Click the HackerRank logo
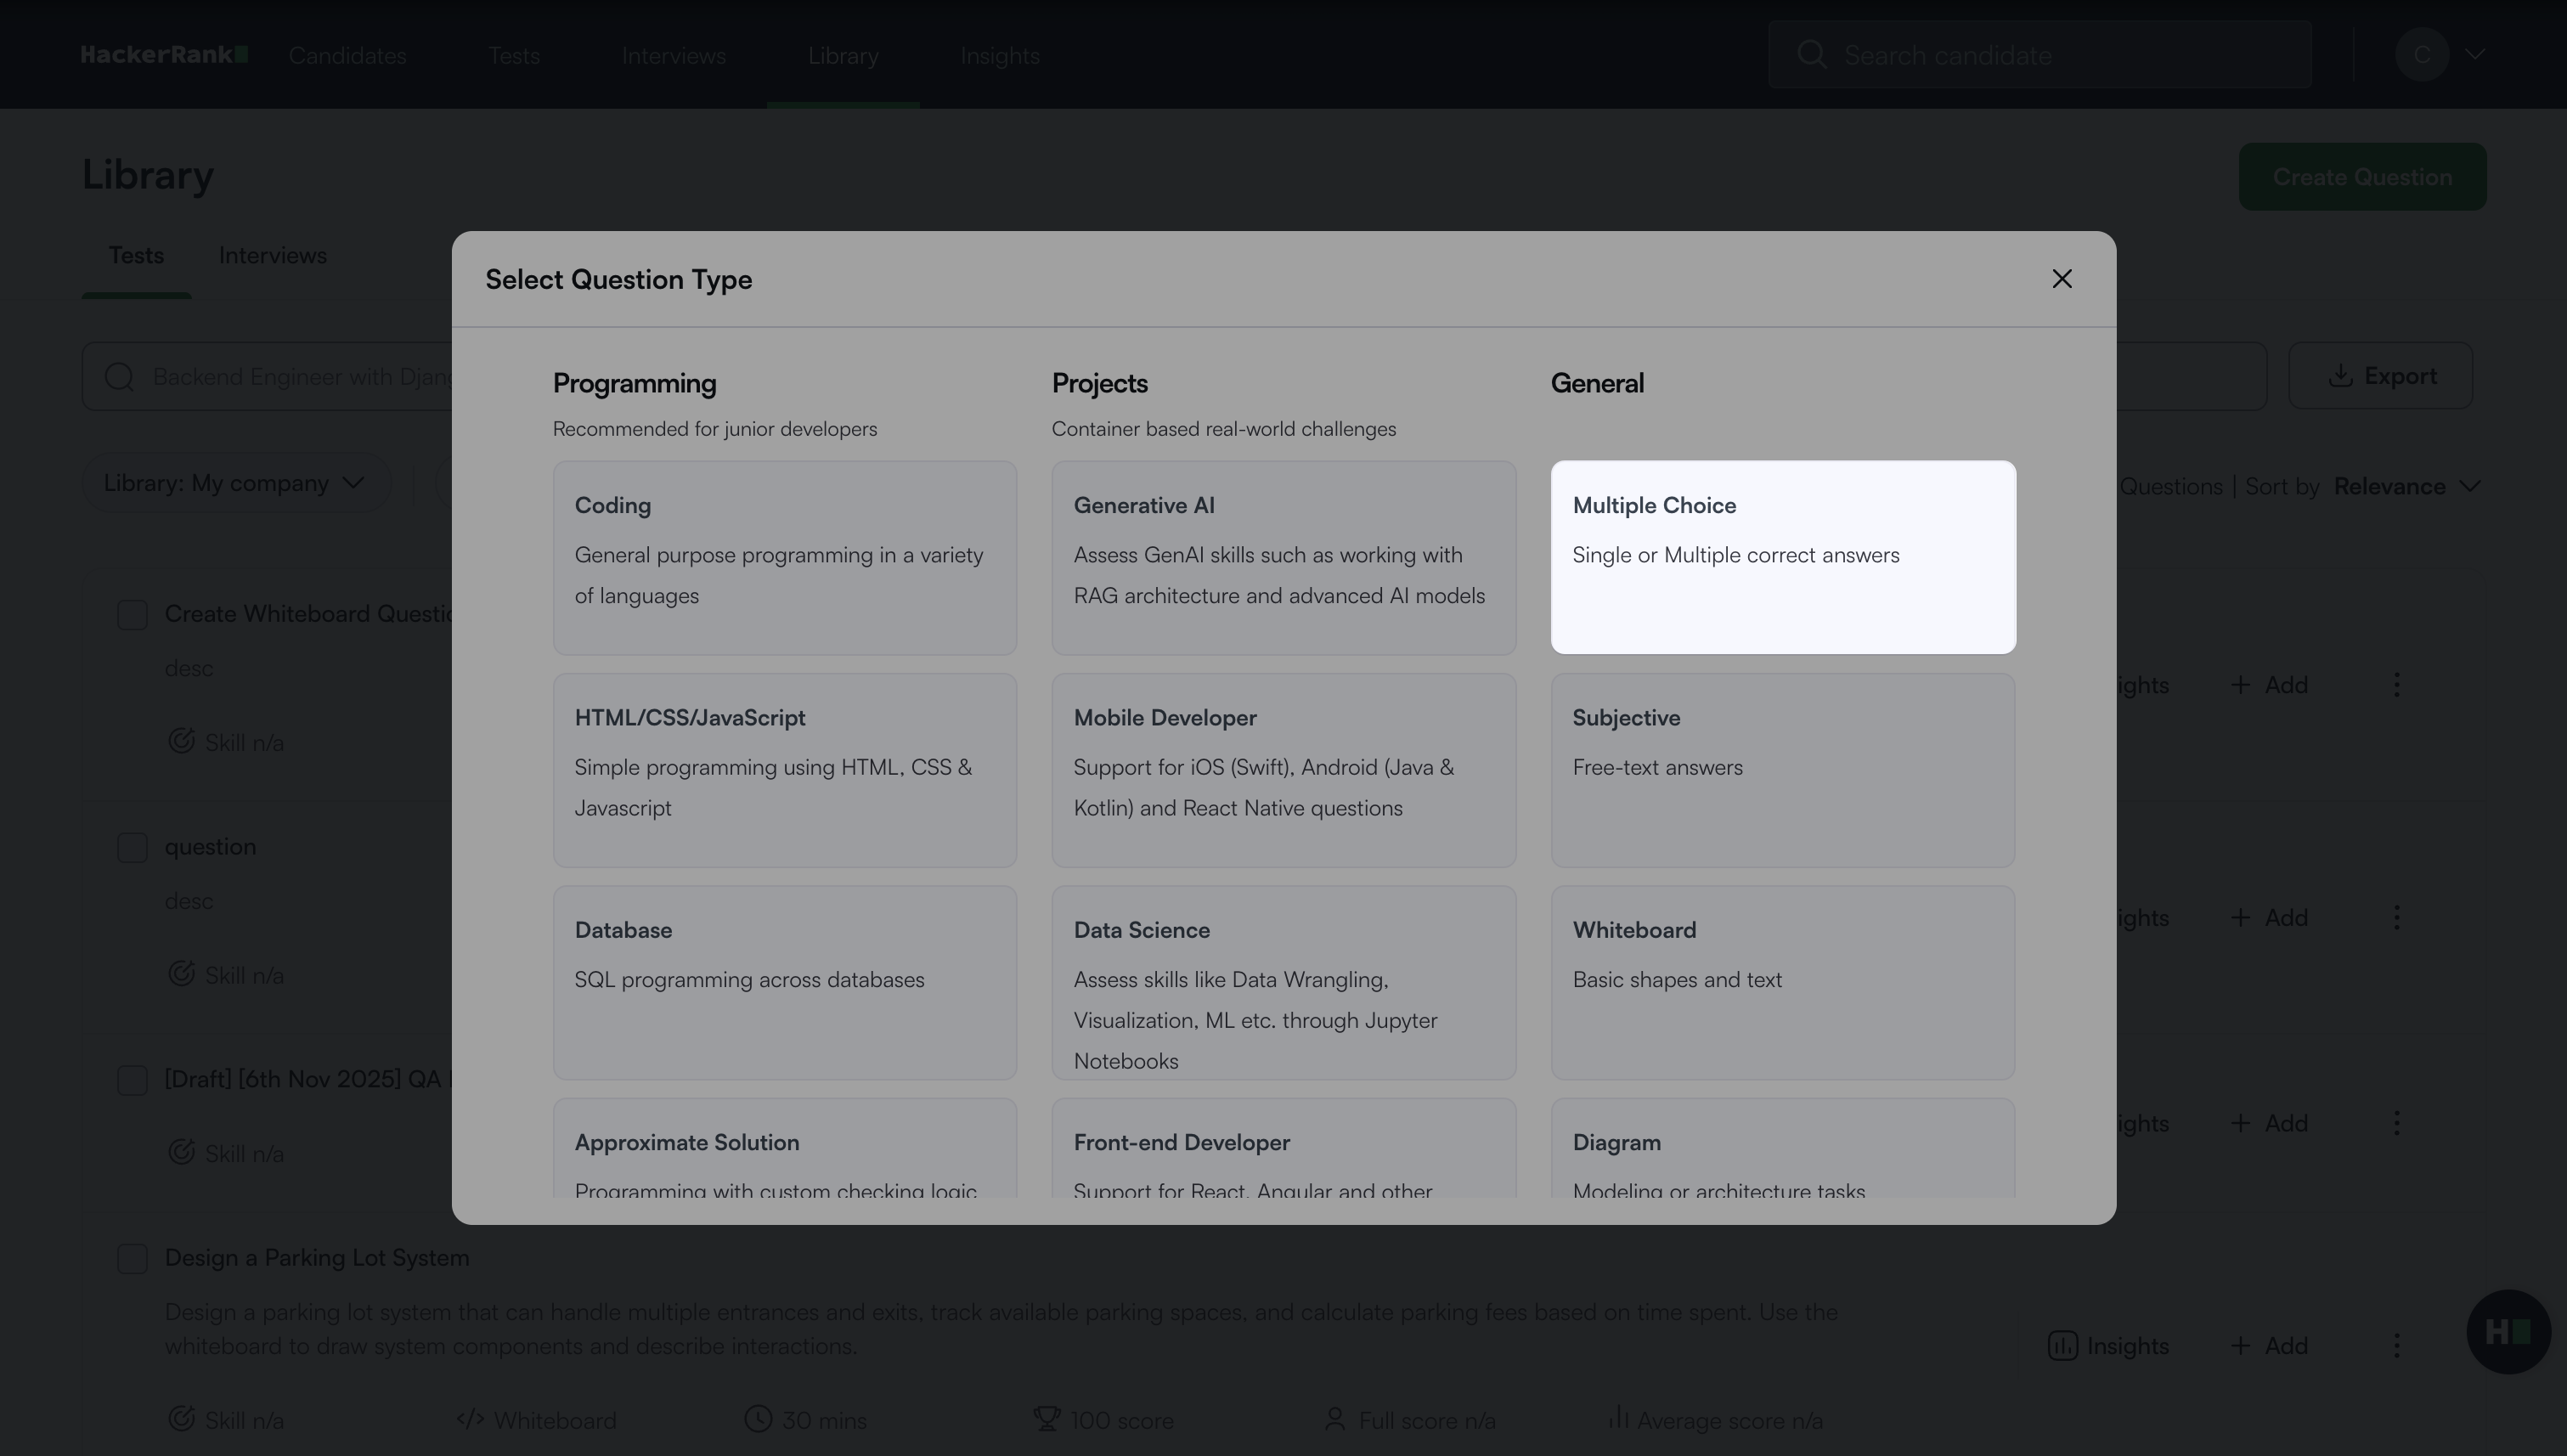This screenshot has width=2567, height=1456. point(164,55)
